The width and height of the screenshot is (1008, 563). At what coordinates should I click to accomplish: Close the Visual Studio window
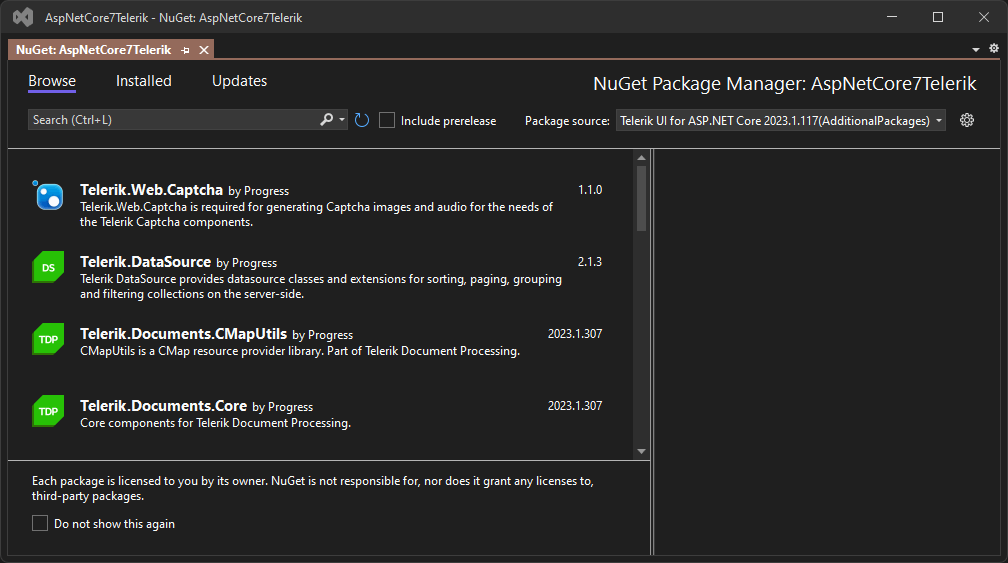pos(984,17)
